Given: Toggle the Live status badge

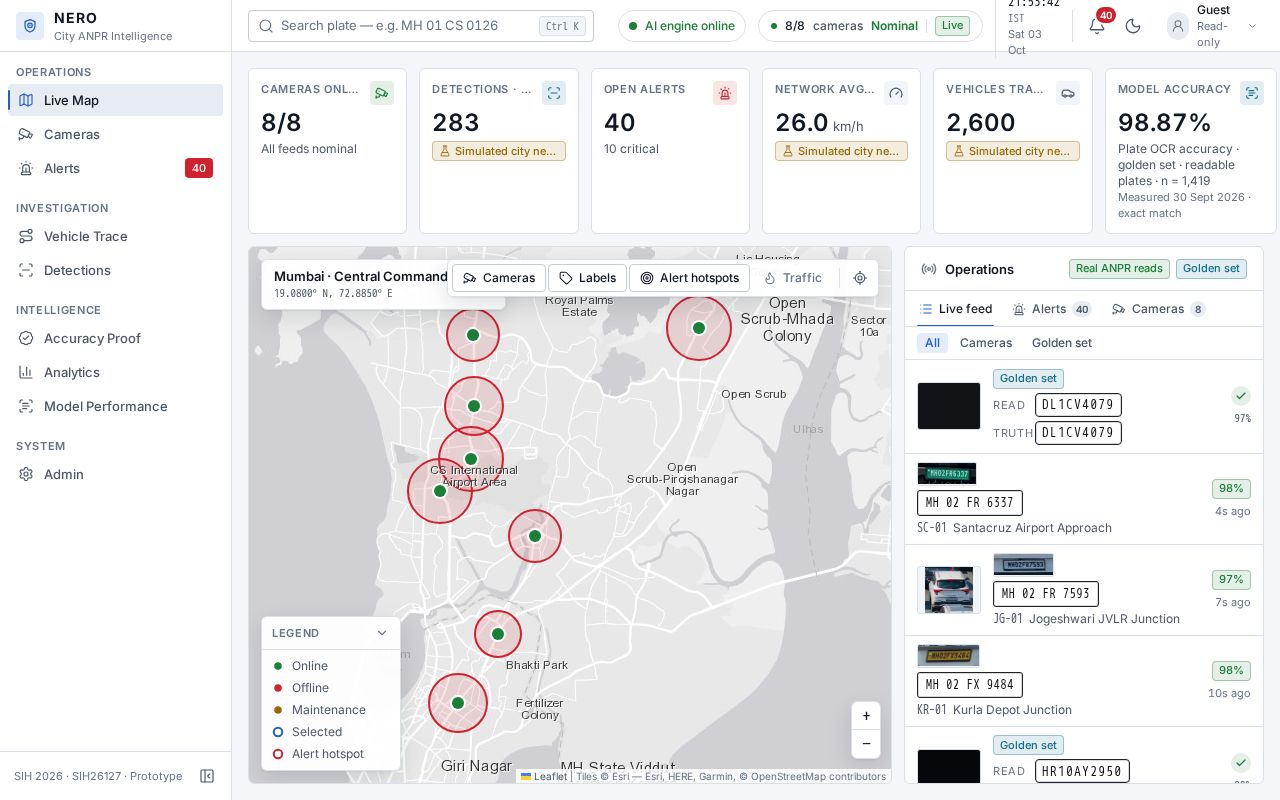Looking at the screenshot, I should [952, 26].
